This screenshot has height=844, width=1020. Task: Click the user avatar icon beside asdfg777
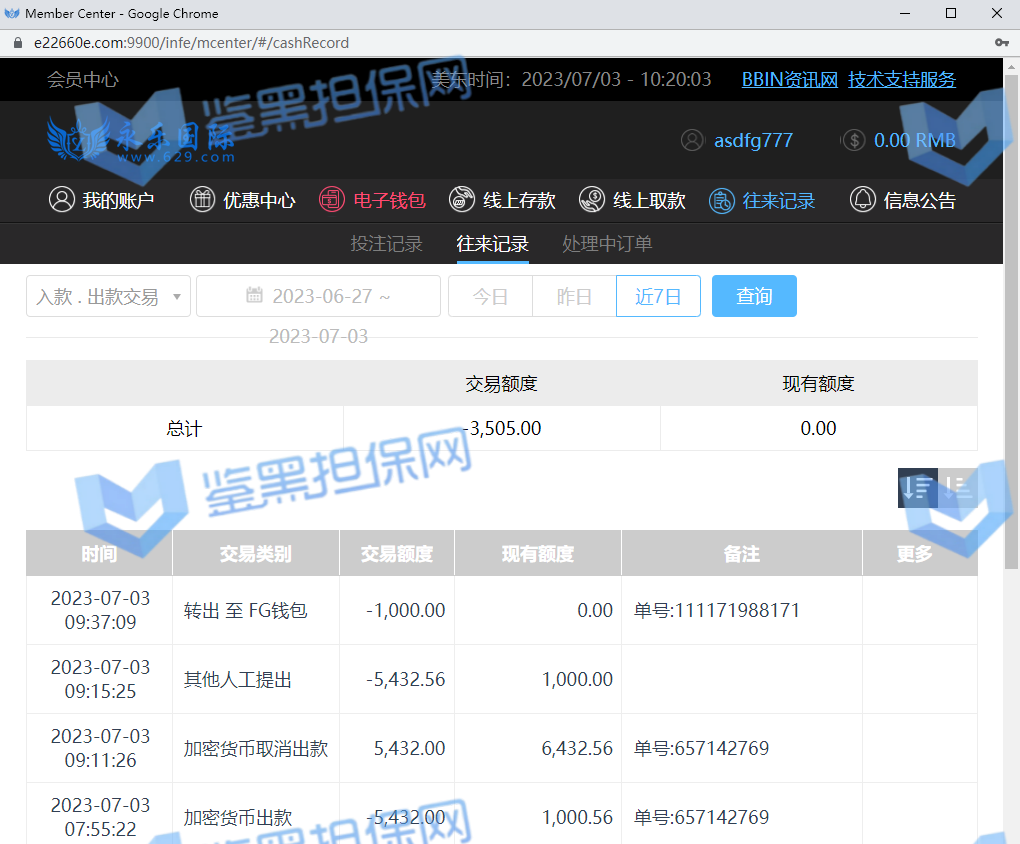point(692,141)
